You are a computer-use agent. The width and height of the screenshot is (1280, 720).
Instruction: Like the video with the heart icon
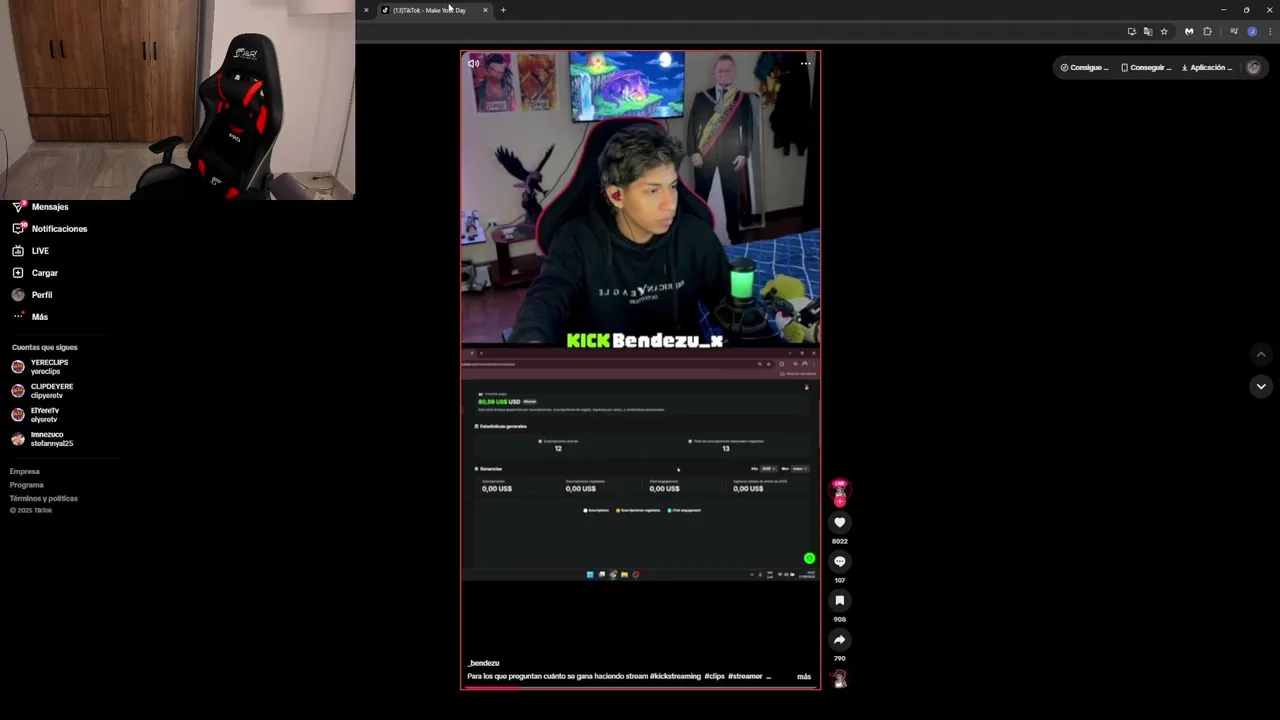coord(839,522)
